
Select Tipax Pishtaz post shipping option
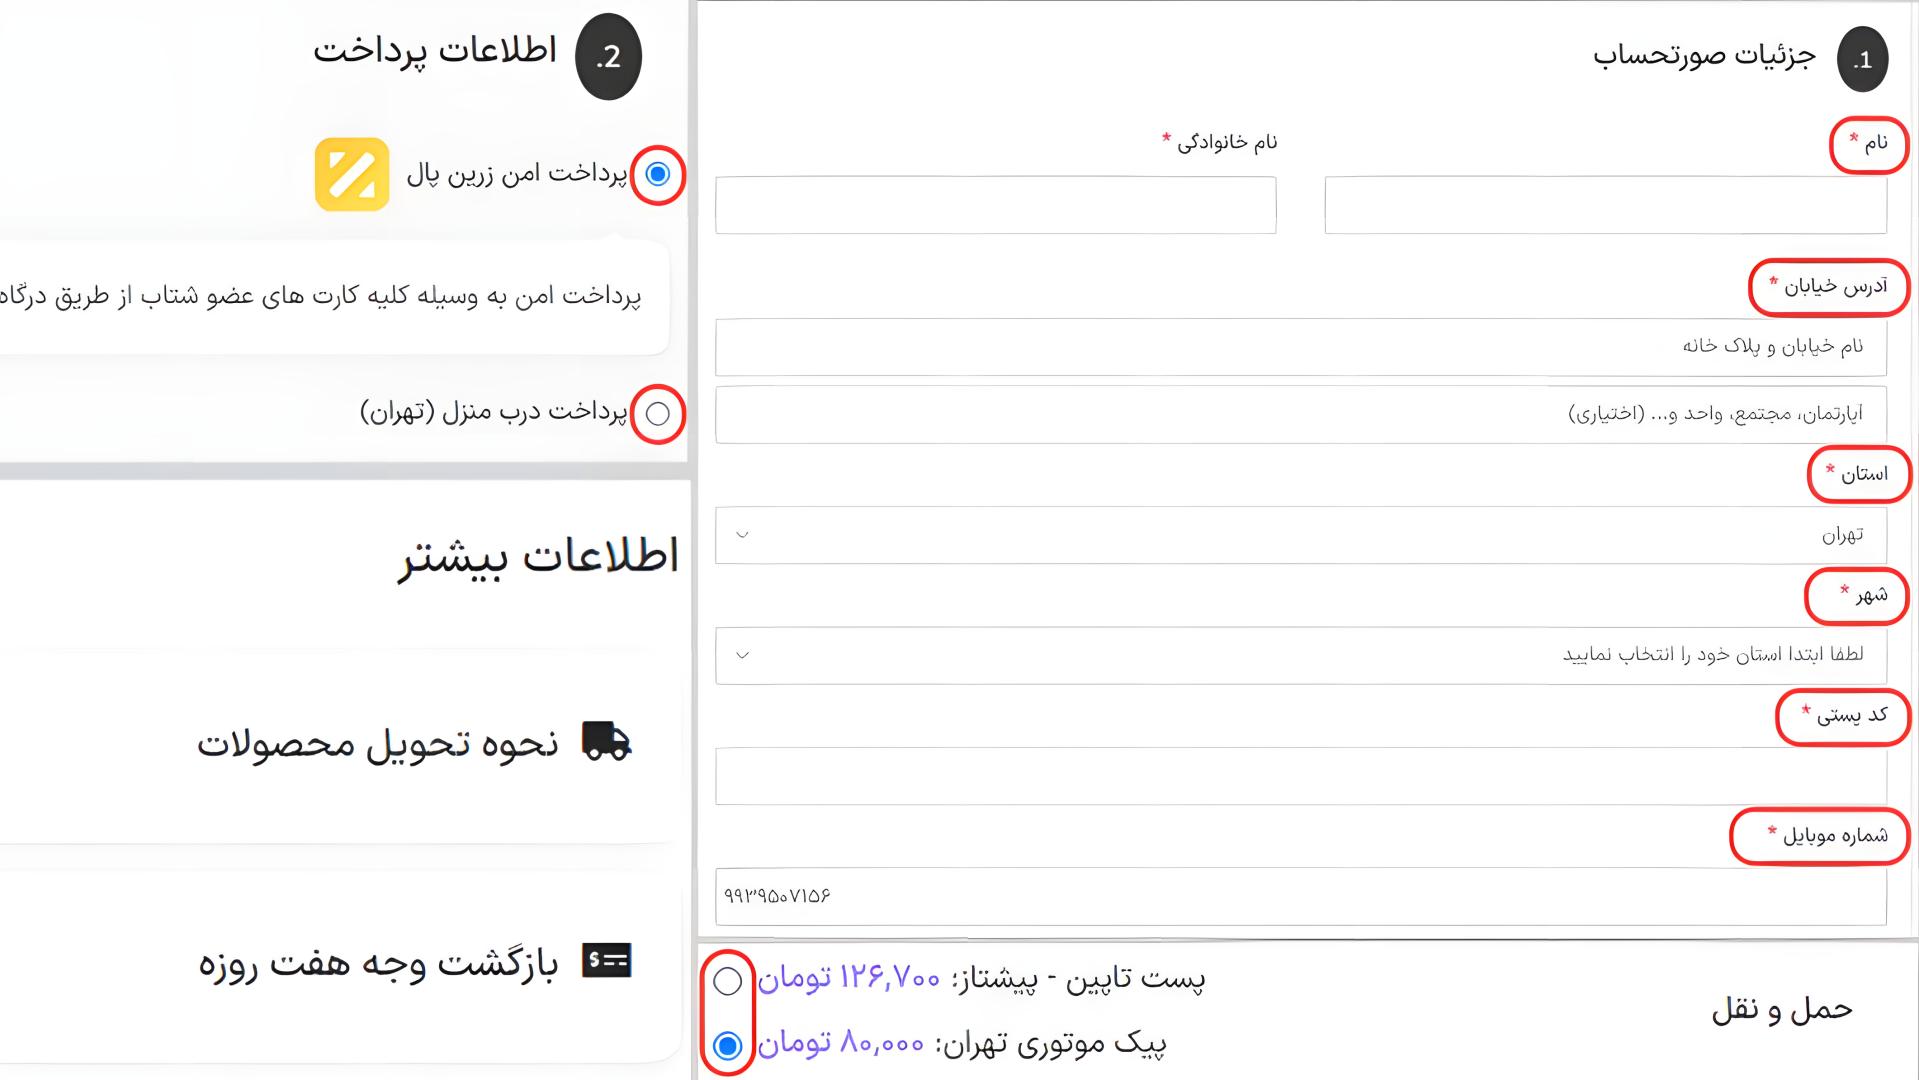pos(727,981)
